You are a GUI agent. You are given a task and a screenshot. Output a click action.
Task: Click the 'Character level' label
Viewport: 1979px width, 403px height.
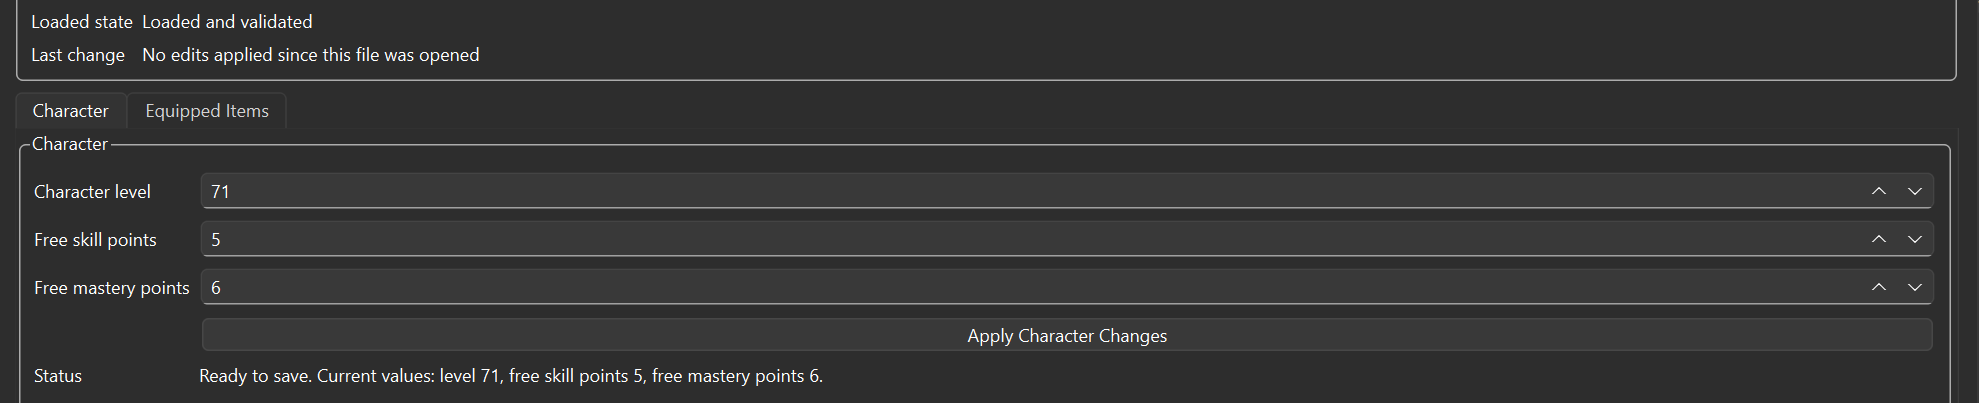(92, 192)
